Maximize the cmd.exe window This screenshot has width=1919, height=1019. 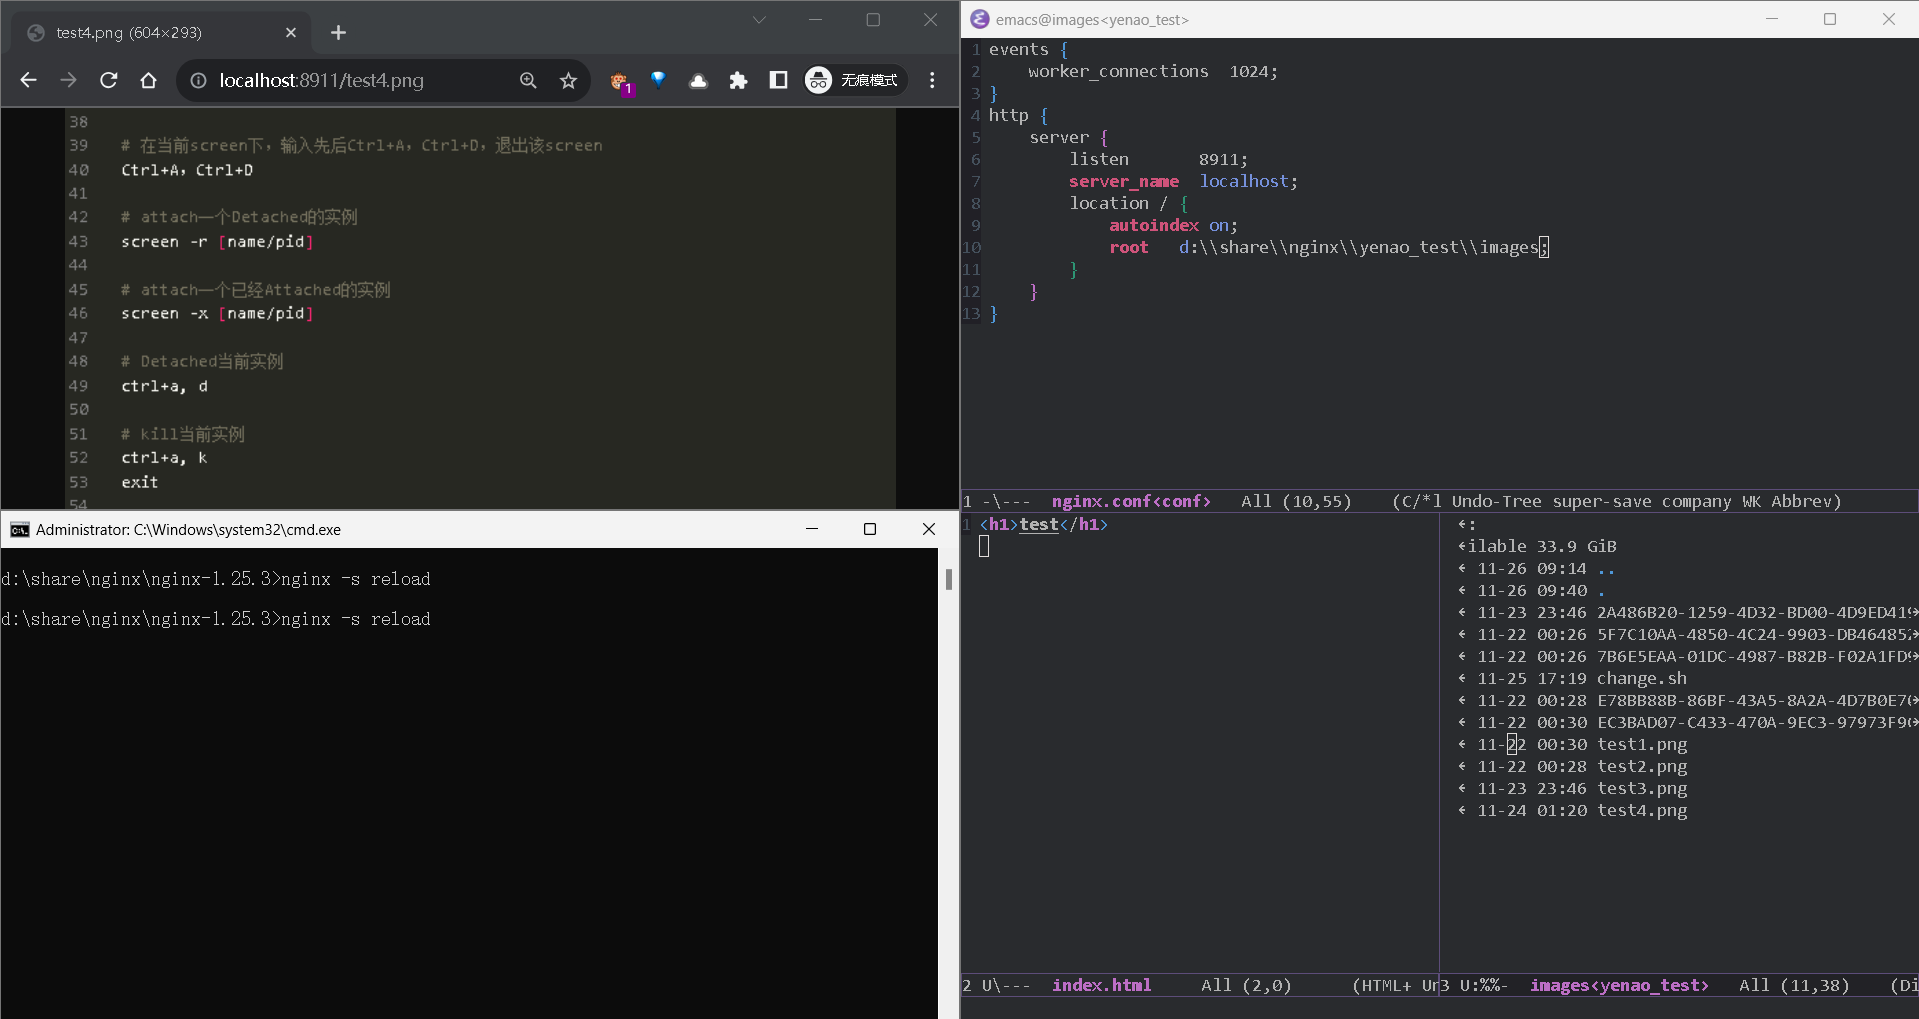click(870, 529)
